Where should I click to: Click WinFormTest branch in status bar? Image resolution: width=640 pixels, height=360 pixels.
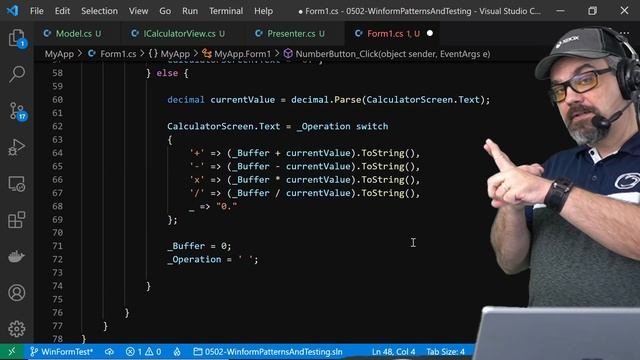tap(62, 351)
